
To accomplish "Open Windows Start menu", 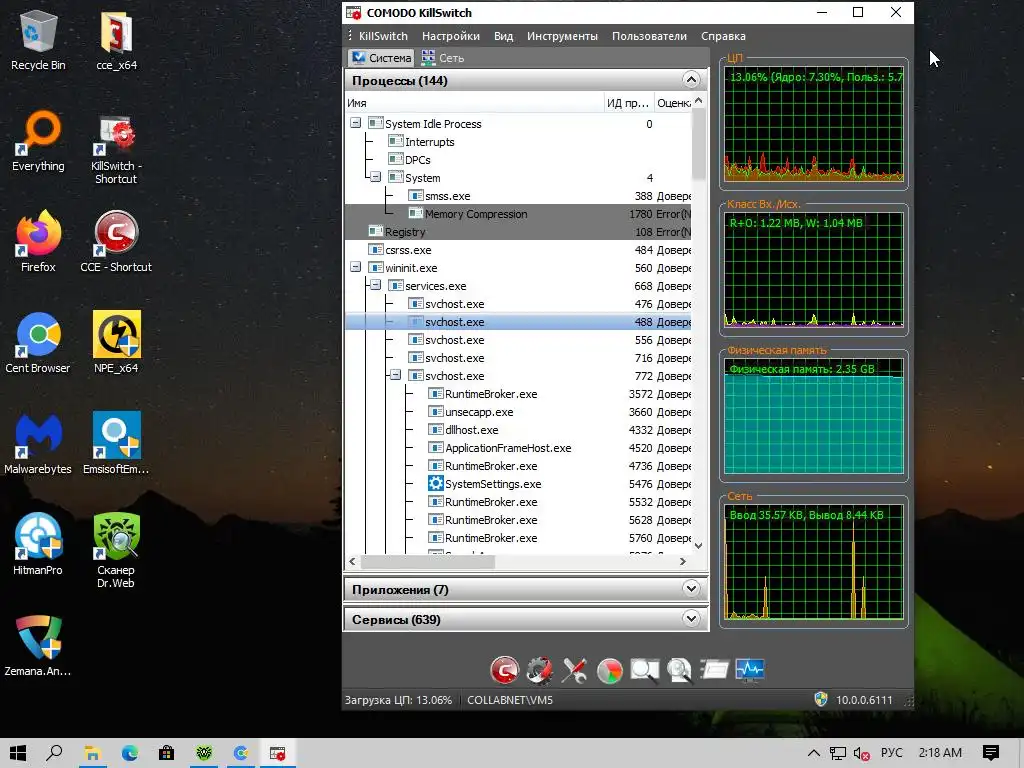I will point(18,753).
